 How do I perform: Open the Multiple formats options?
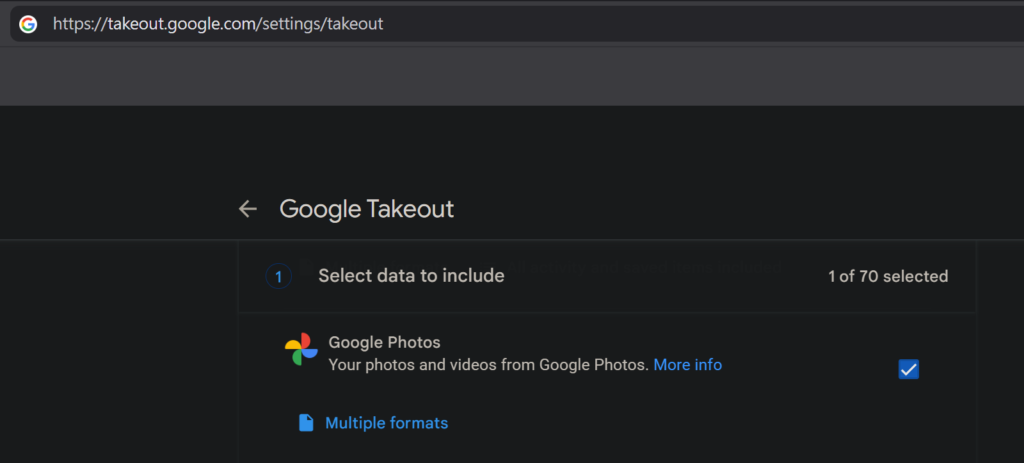click(x=387, y=423)
